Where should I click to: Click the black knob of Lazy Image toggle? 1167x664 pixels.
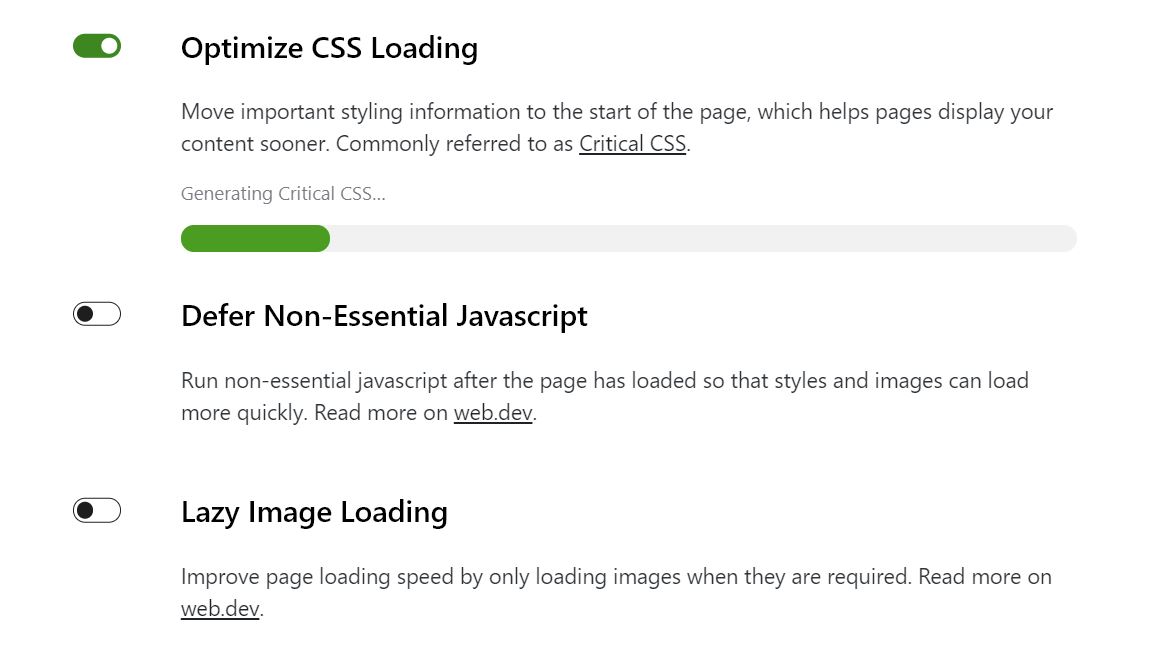click(x=85, y=511)
